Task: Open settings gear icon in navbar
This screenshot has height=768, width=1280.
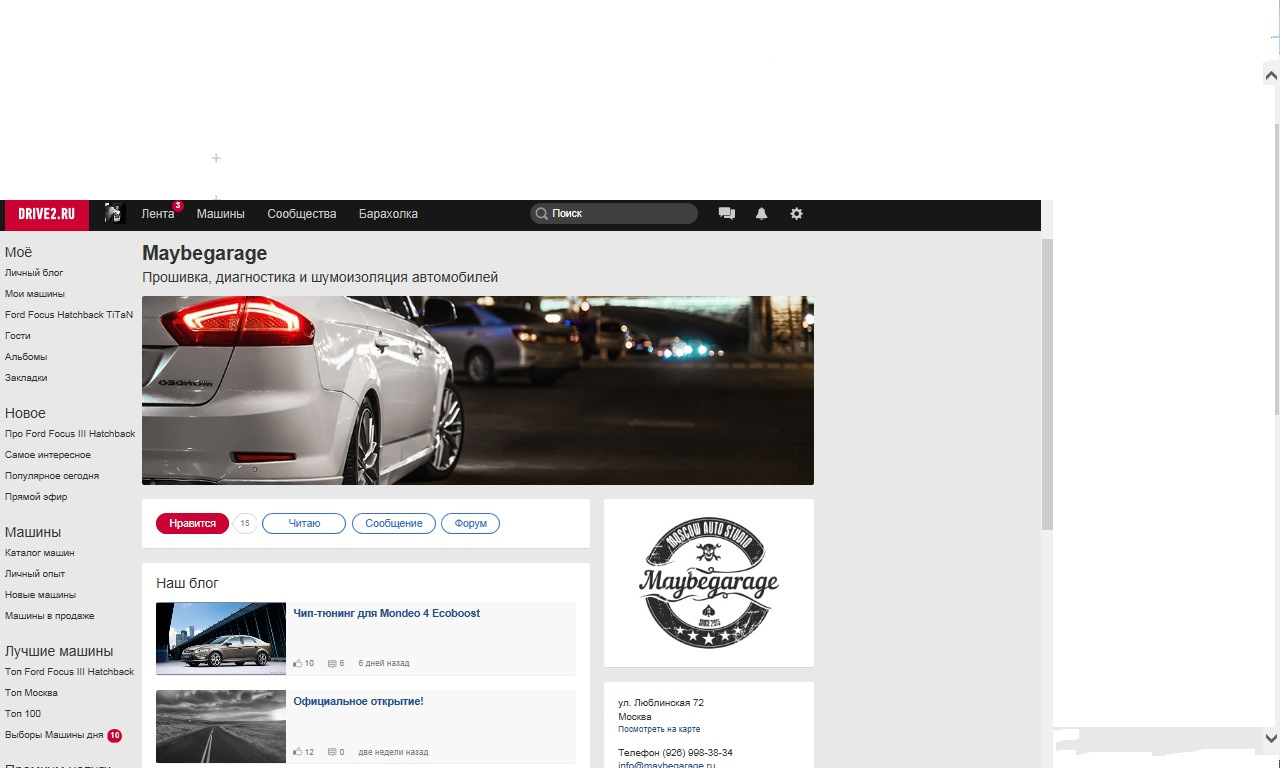Action: click(x=796, y=214)
